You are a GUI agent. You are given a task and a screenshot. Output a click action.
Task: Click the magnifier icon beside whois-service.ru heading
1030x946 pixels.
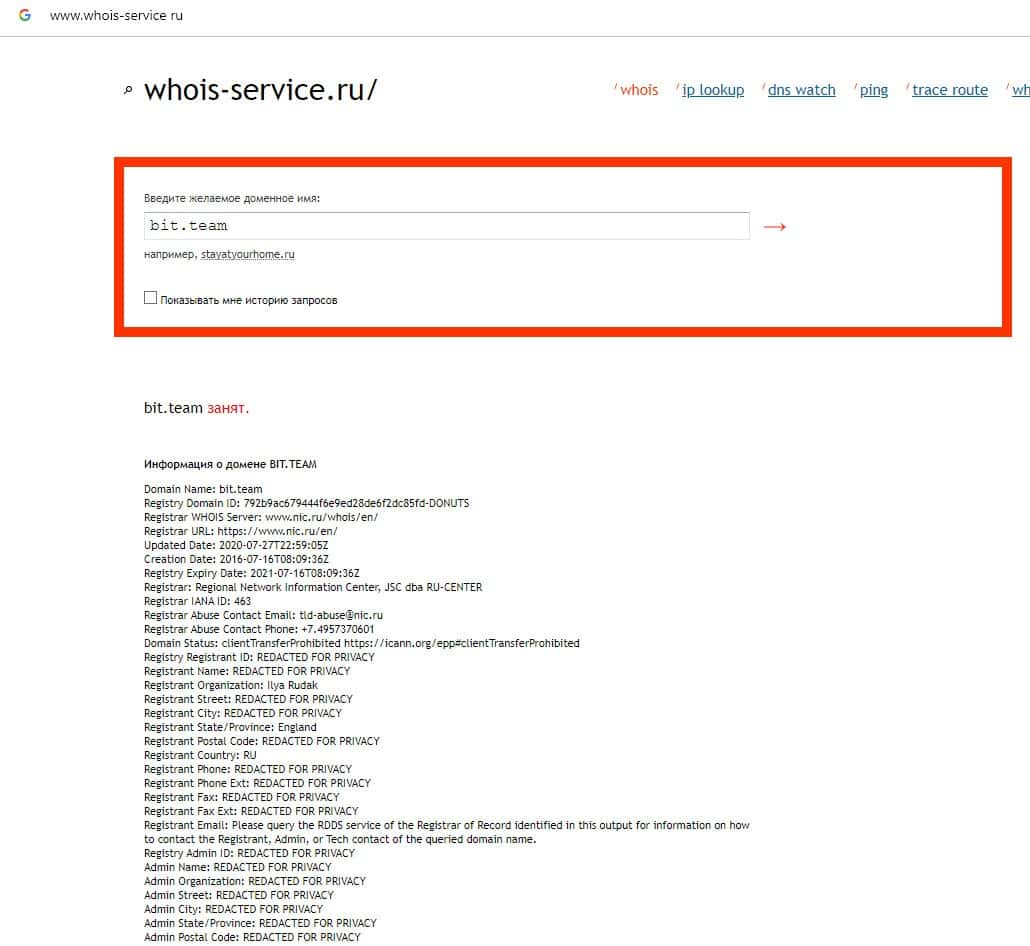[x=128, y=90]
